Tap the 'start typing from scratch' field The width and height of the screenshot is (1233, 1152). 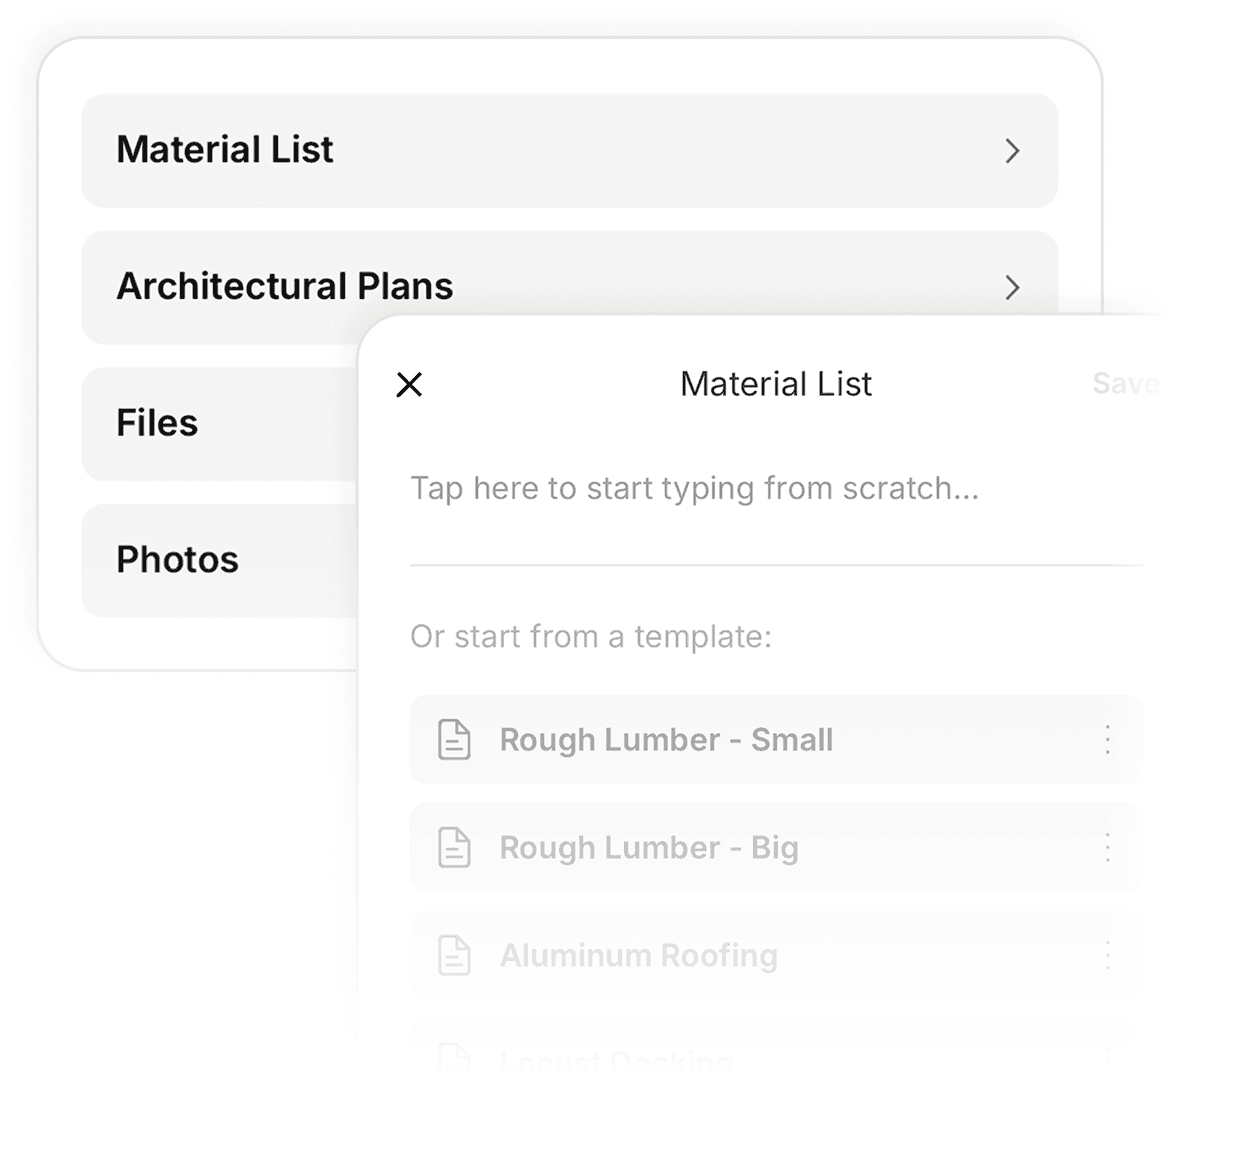click(x=694, y=489)
